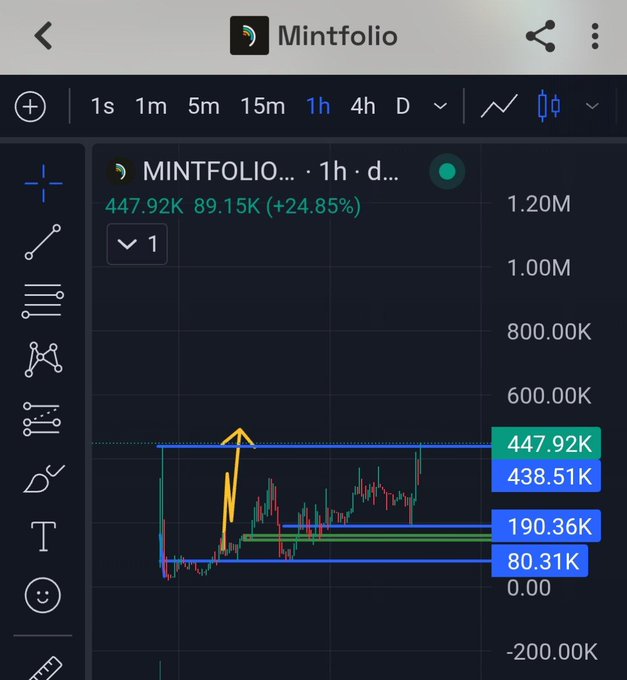
Task: Go back with the left arrow
Action: pyautogui.click(x=43, y=36)
